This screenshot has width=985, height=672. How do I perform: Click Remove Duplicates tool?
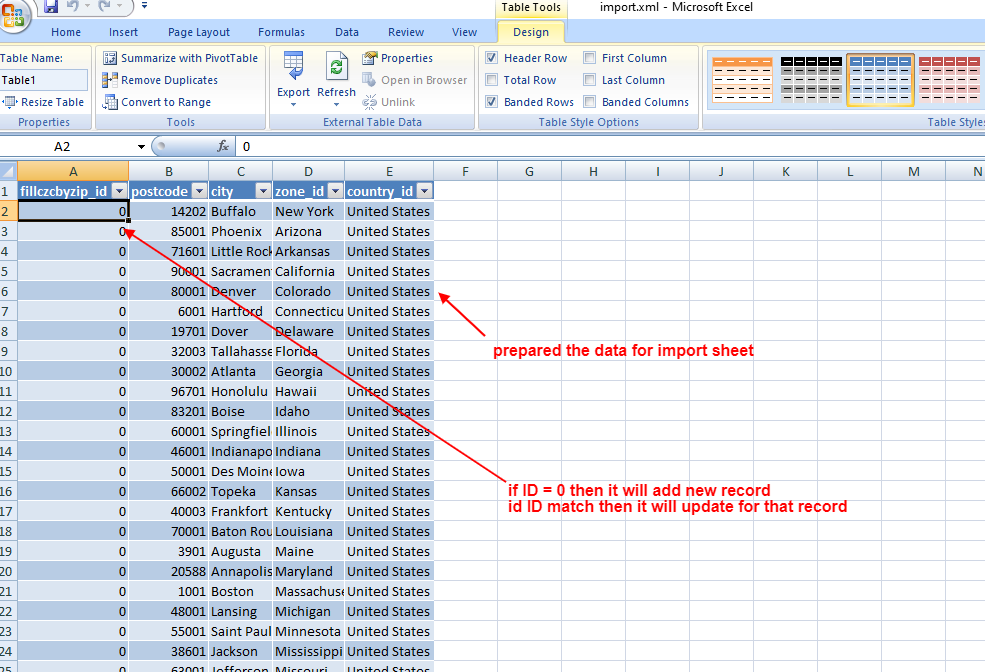click(x=161, y=80)
